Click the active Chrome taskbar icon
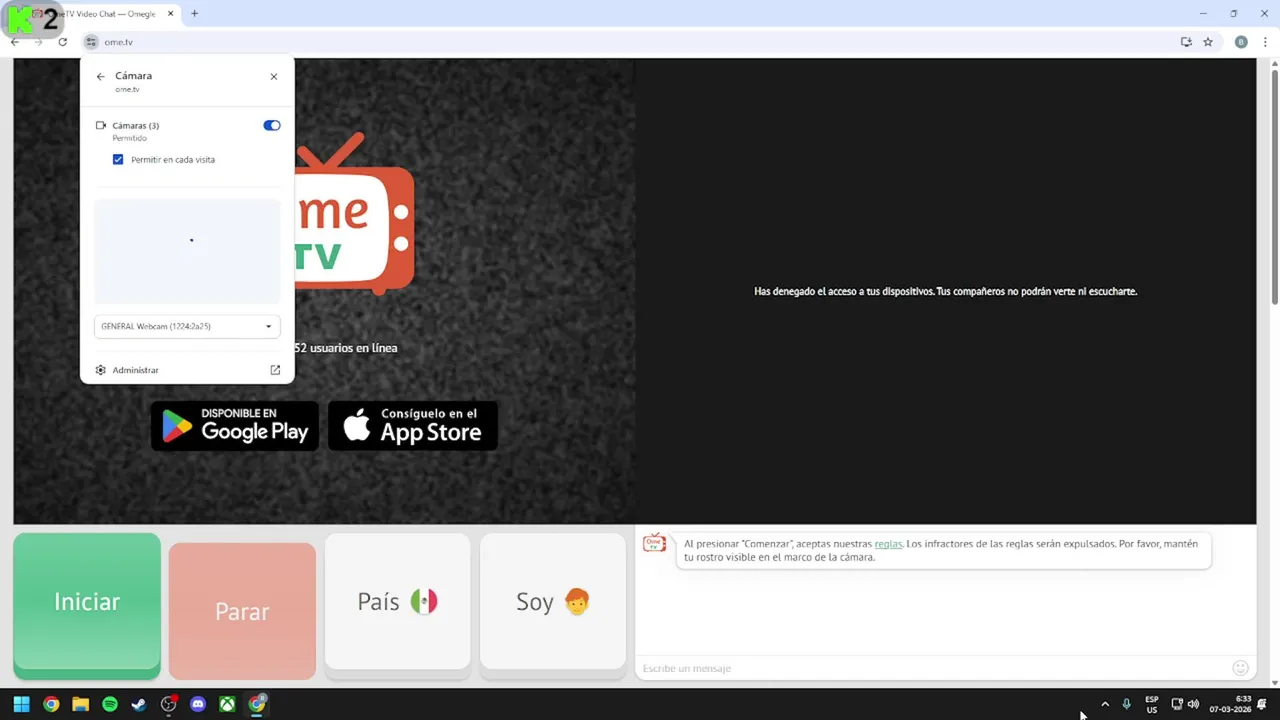Viewport: 1280px width, 720px height. (x=258, y=704)
